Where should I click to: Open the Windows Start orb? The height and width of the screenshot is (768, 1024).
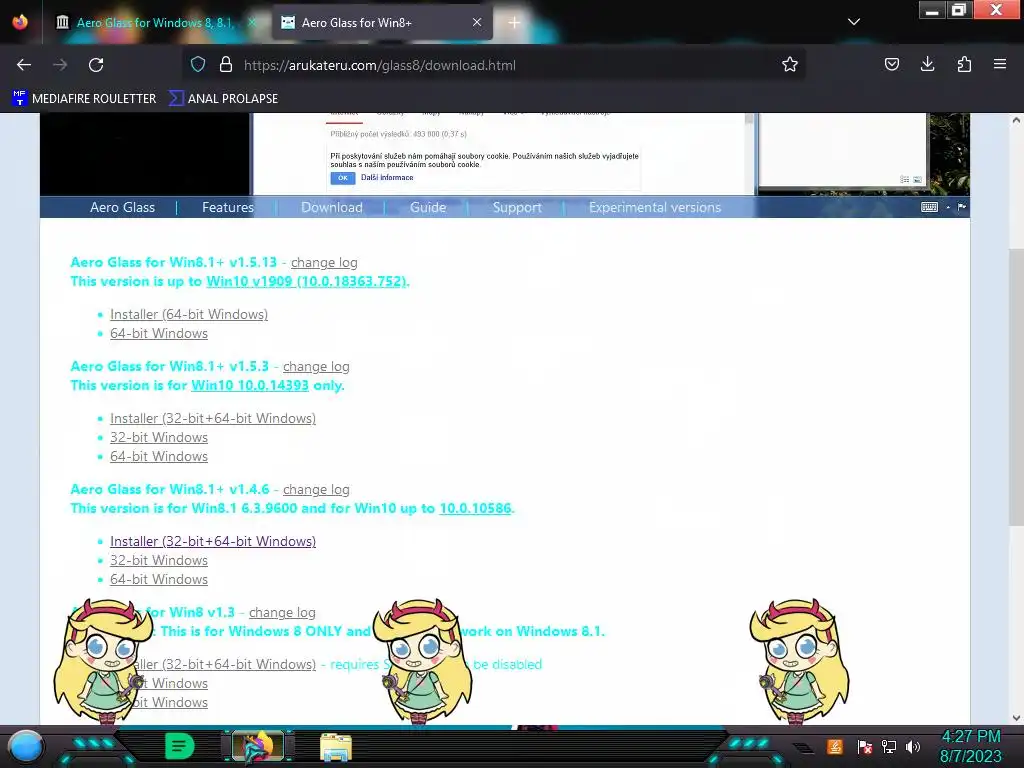click(26, 747)
